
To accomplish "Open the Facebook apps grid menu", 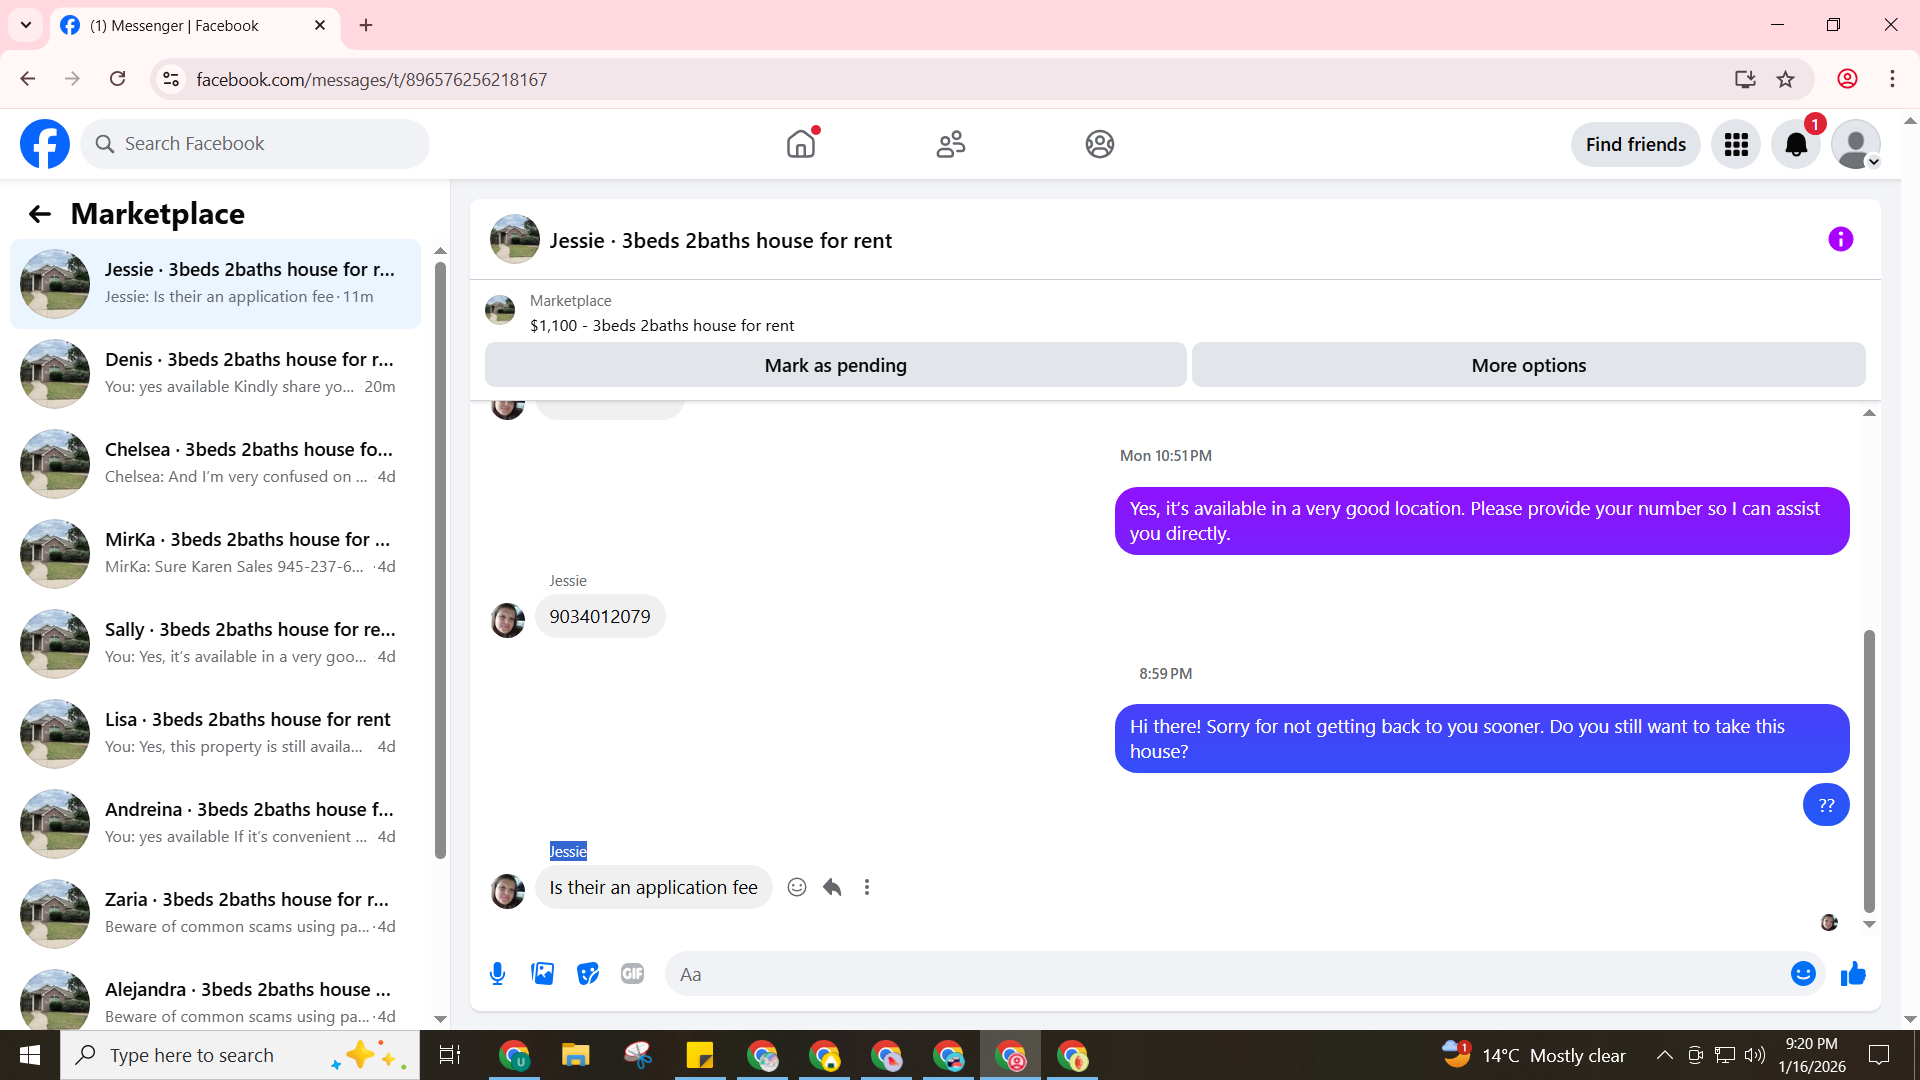I will (1736, 145).
